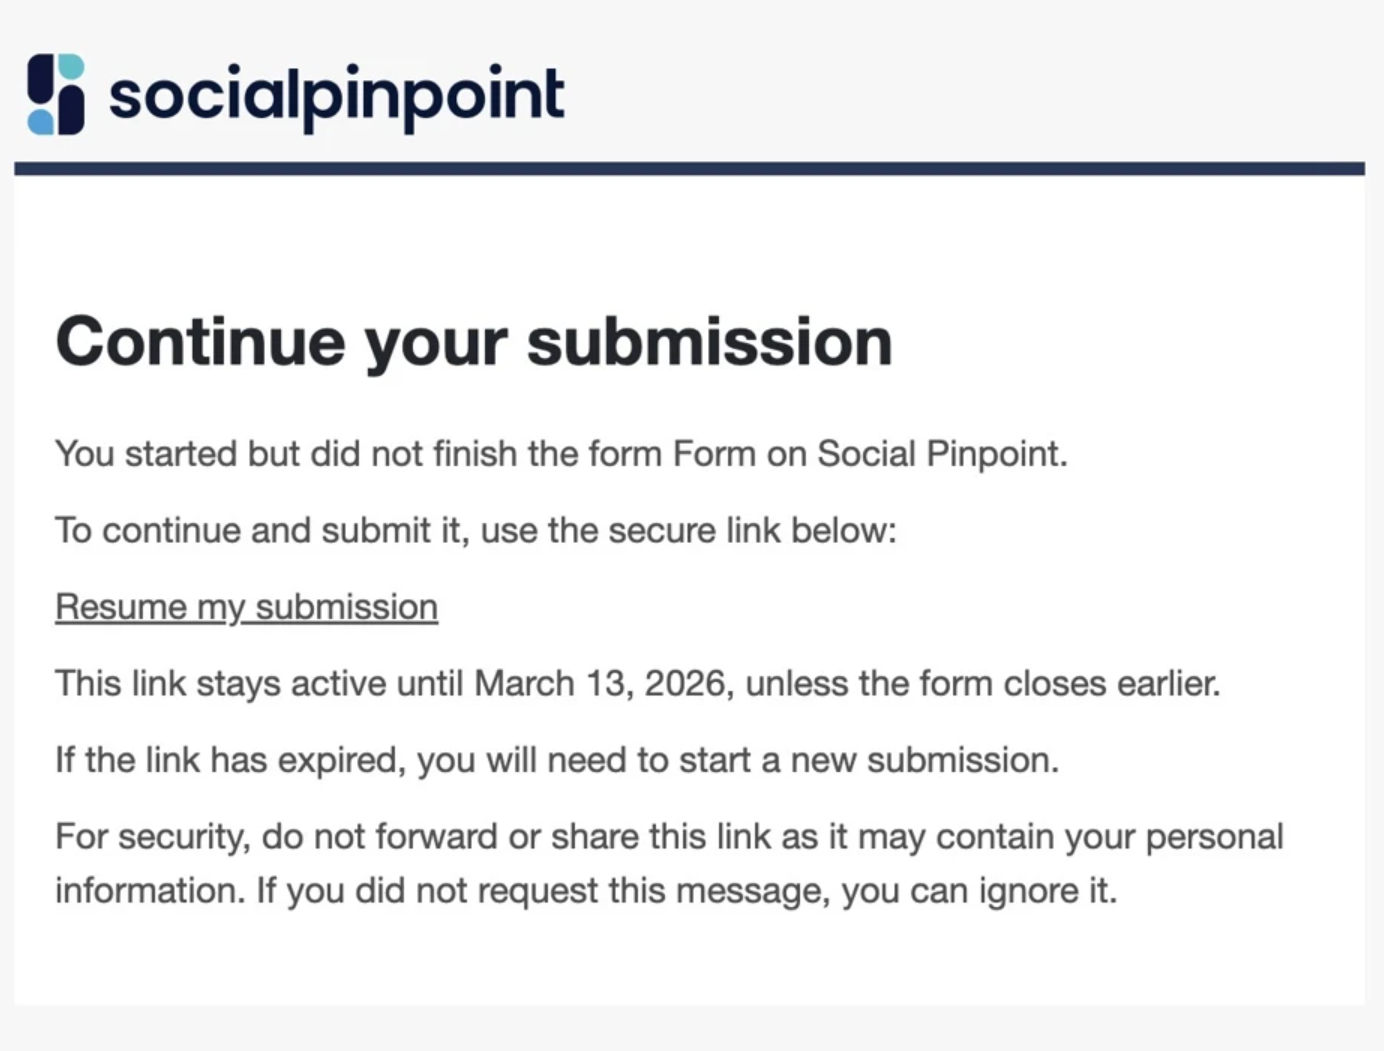Click the teal square in the logo
Viewport: 1384px width, 1051px height.
click(71, 67)
